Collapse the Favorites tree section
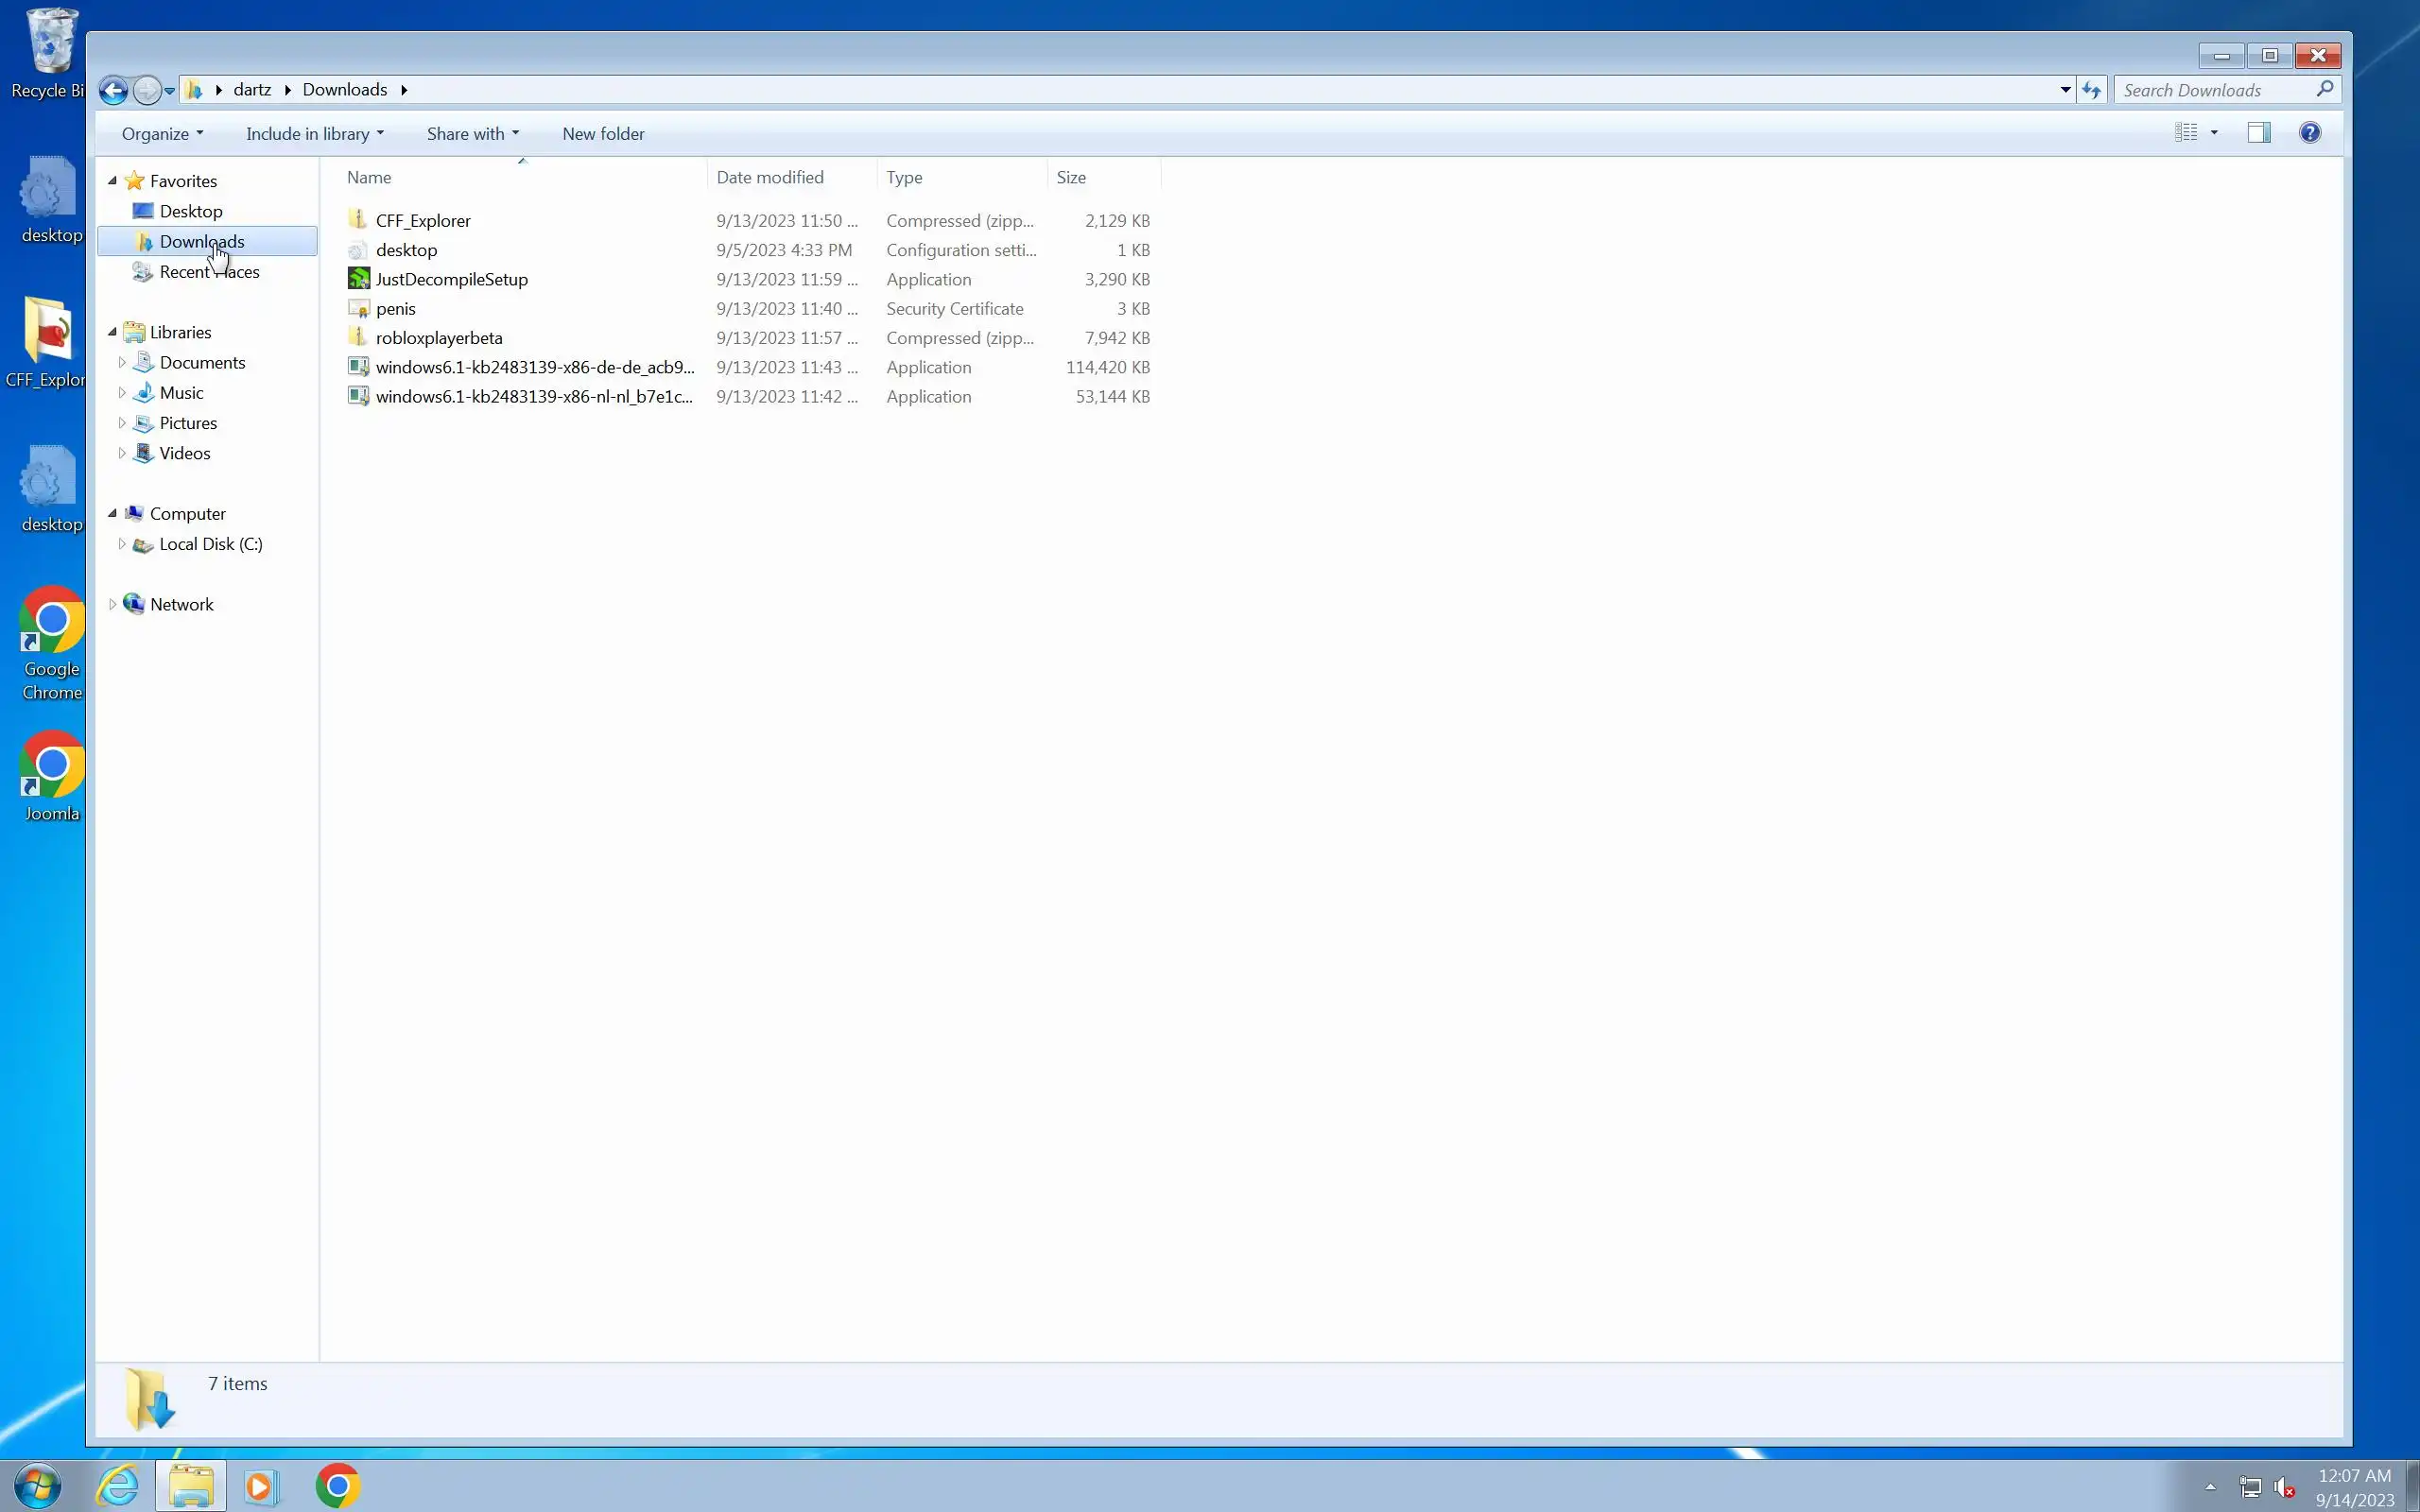This screenshot has height=1512, width=2420. (x=112, y=181)
